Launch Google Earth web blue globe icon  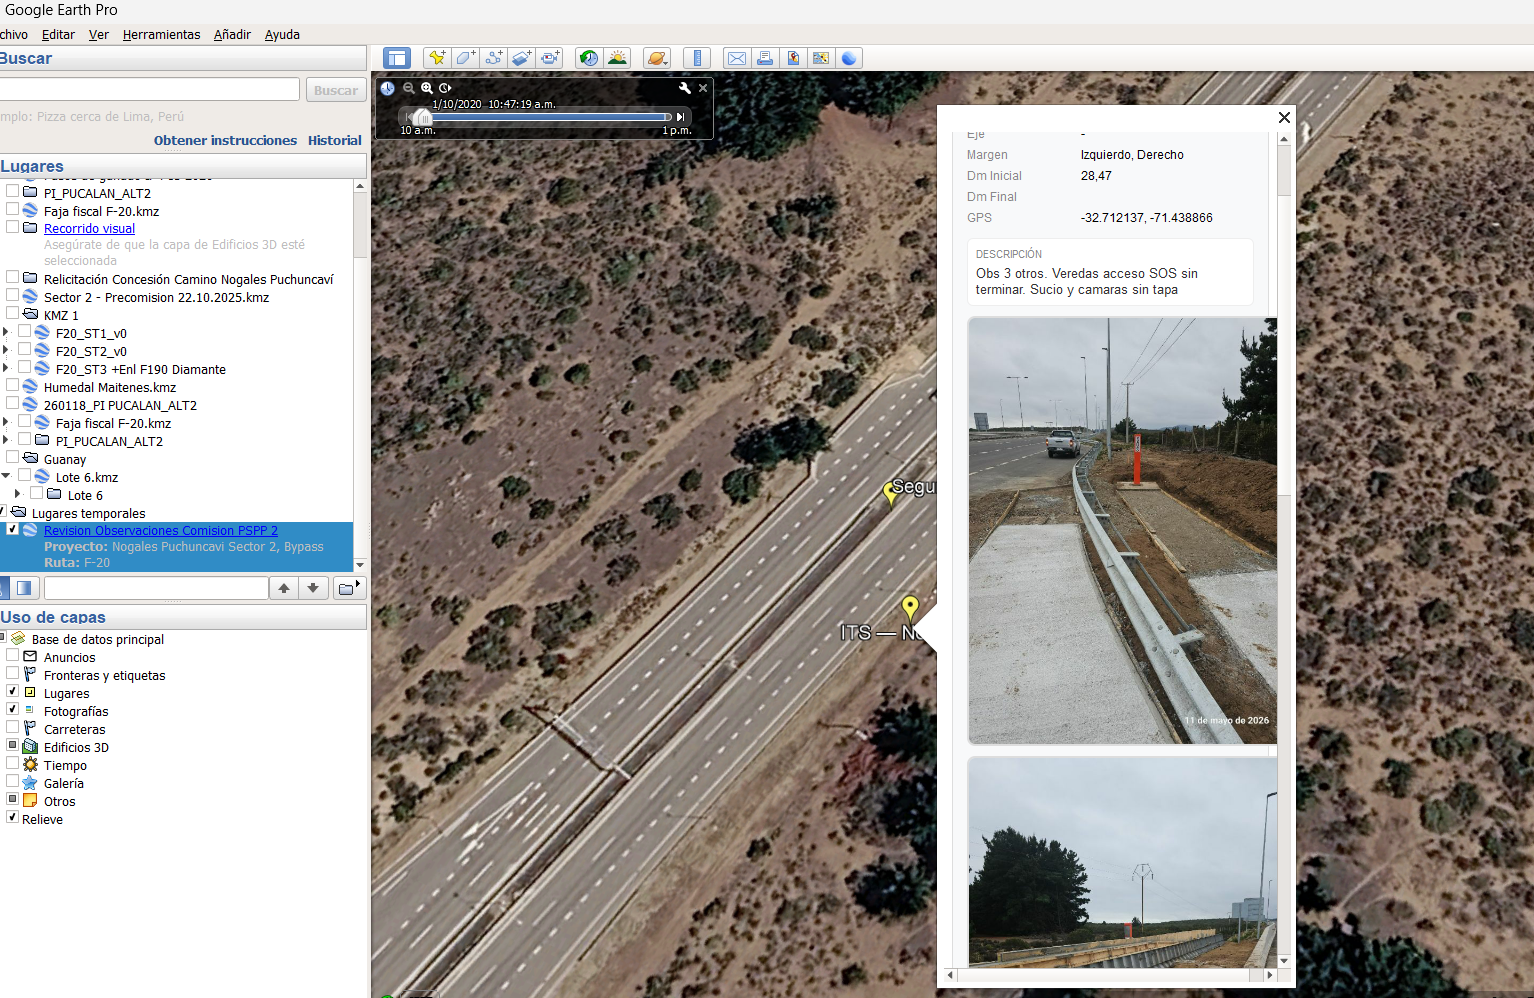[849, 58]
